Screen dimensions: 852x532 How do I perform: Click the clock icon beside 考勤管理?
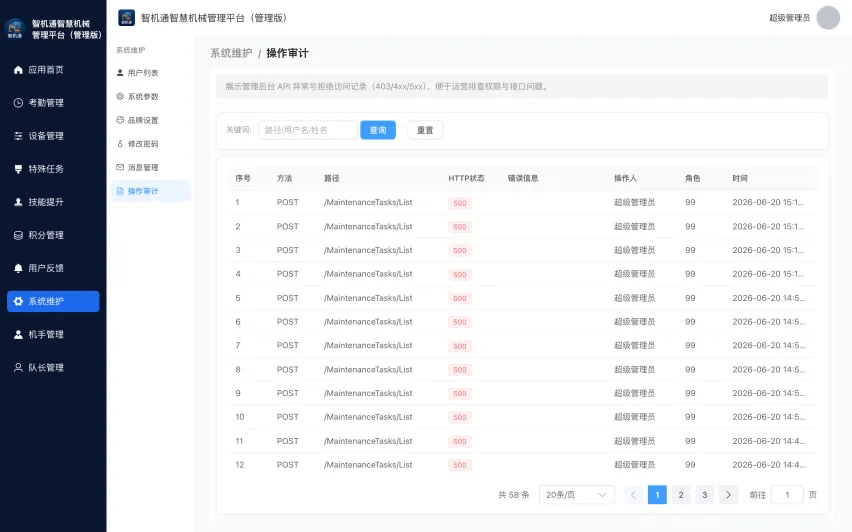pyautogui.click(x=18, y=103)
